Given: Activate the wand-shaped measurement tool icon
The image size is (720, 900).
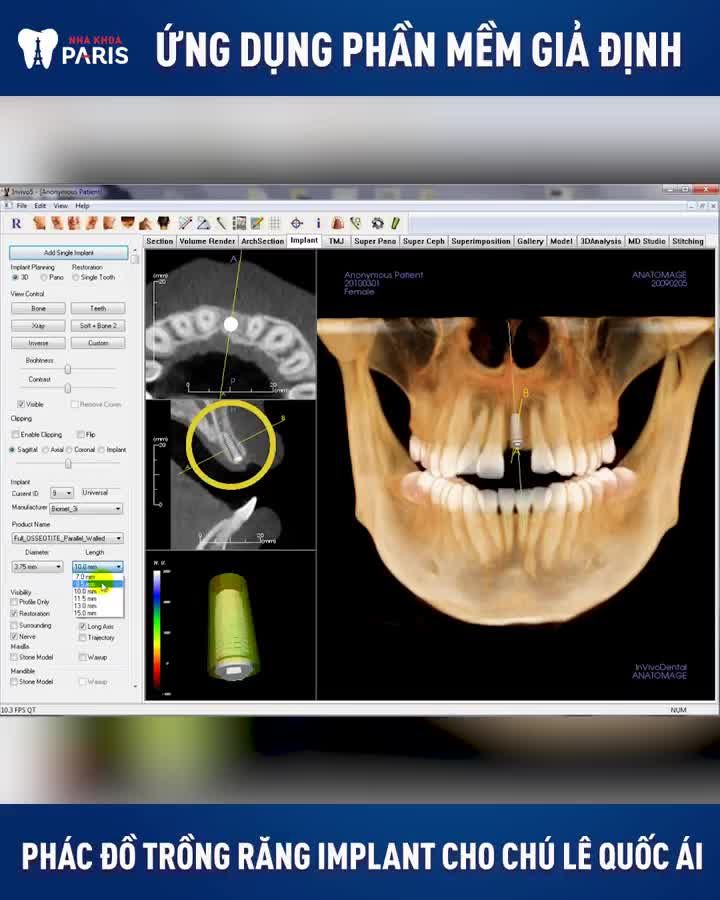Looking at the screenshot, I should (185, 223).
